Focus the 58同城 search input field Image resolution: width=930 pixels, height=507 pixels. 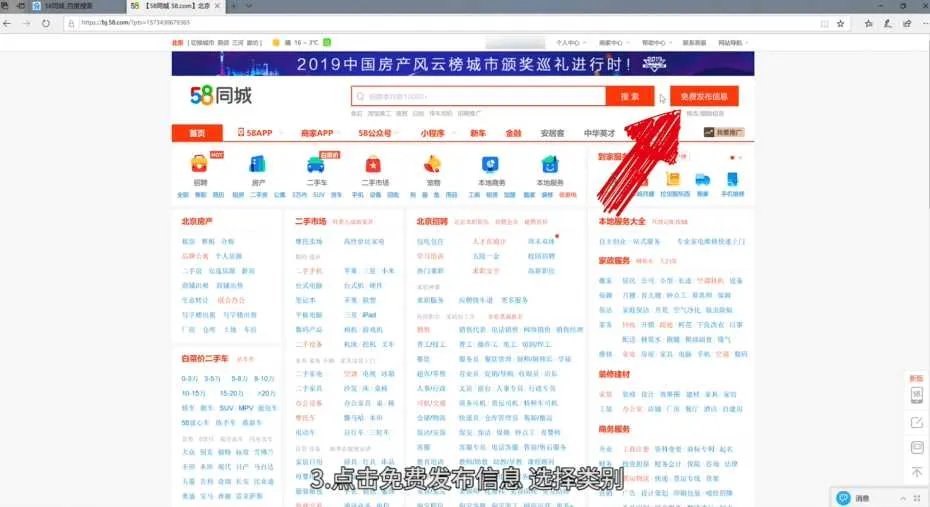(478, 96)
